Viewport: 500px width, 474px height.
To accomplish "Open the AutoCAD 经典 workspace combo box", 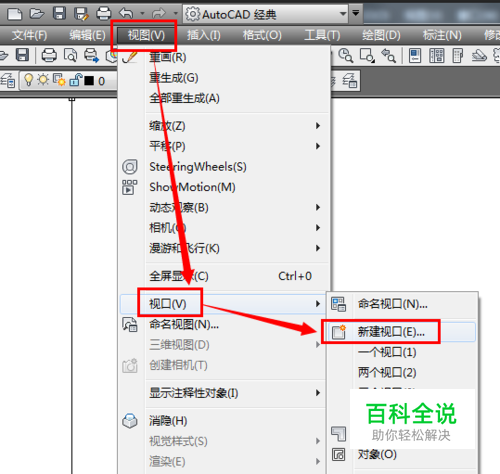I will click(x=265, y=14).
